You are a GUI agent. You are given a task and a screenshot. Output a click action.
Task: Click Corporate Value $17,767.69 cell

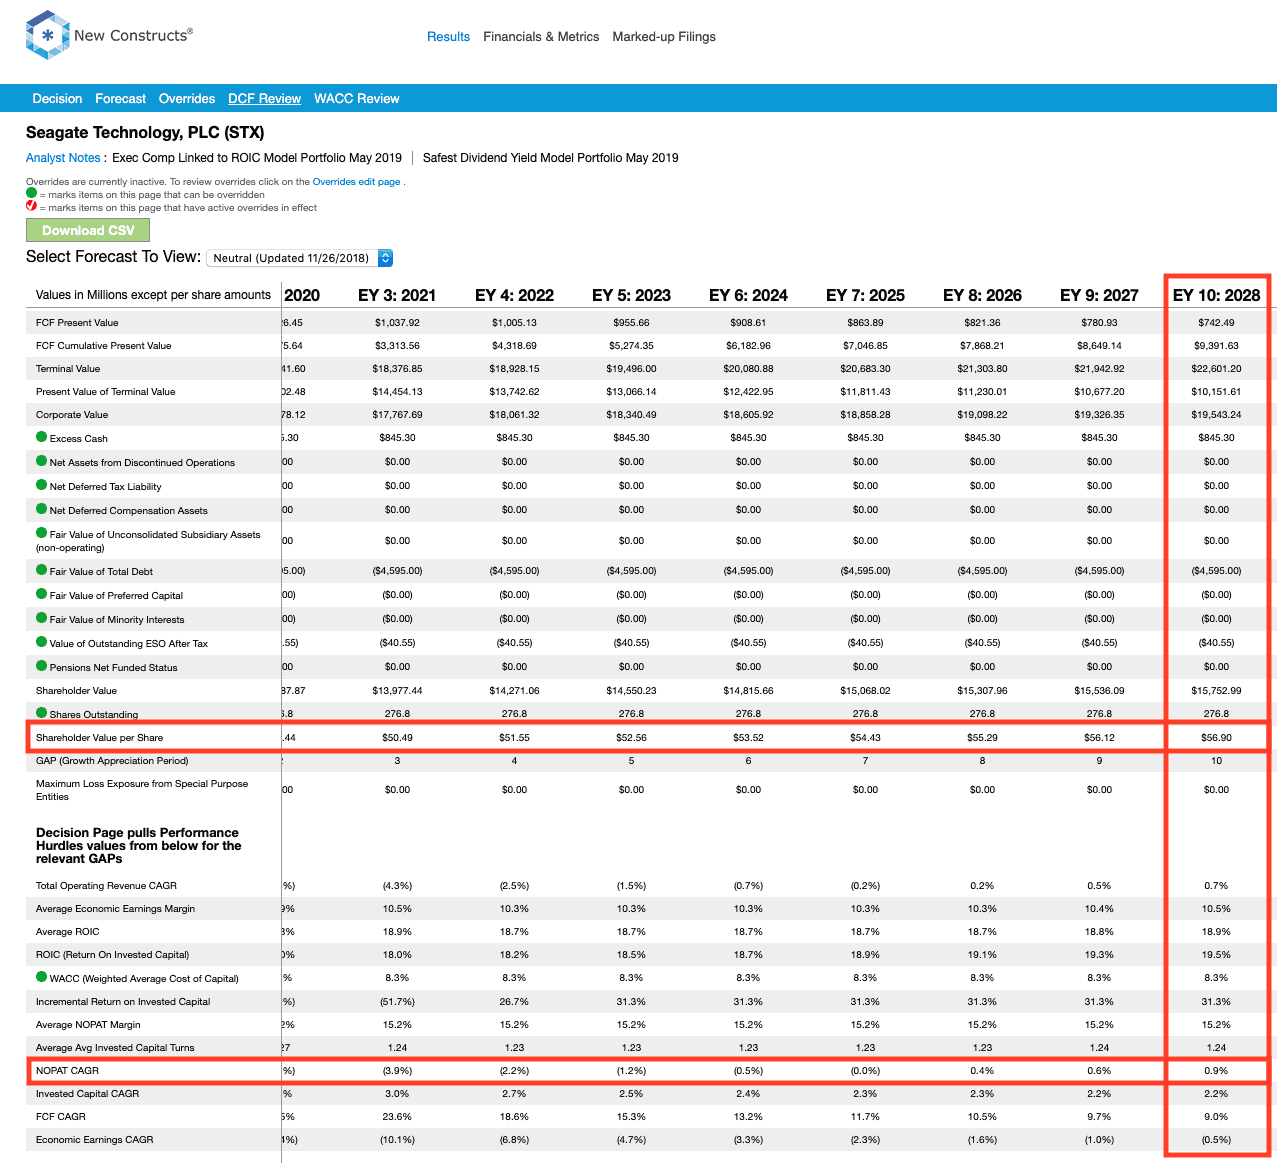point(397,415)
